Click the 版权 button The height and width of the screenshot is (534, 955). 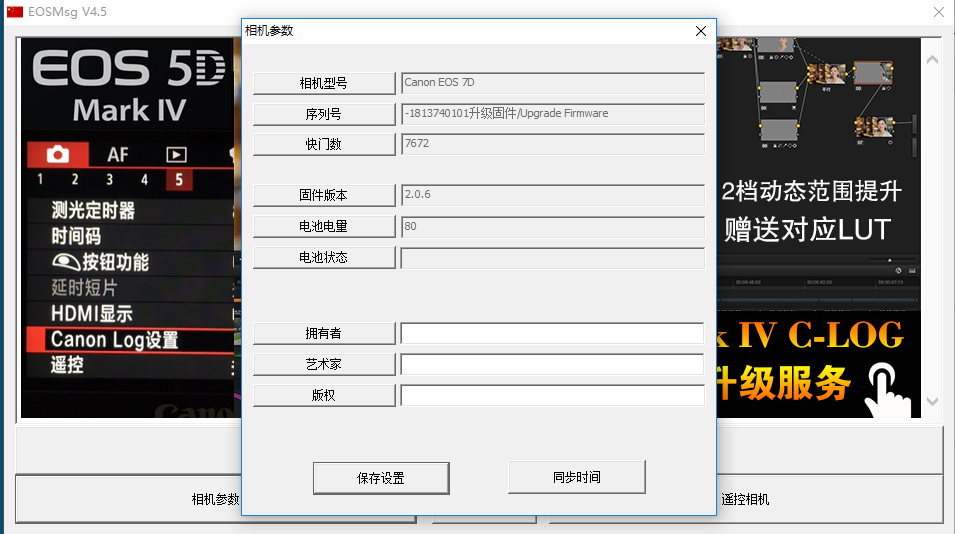click(324, 396)
